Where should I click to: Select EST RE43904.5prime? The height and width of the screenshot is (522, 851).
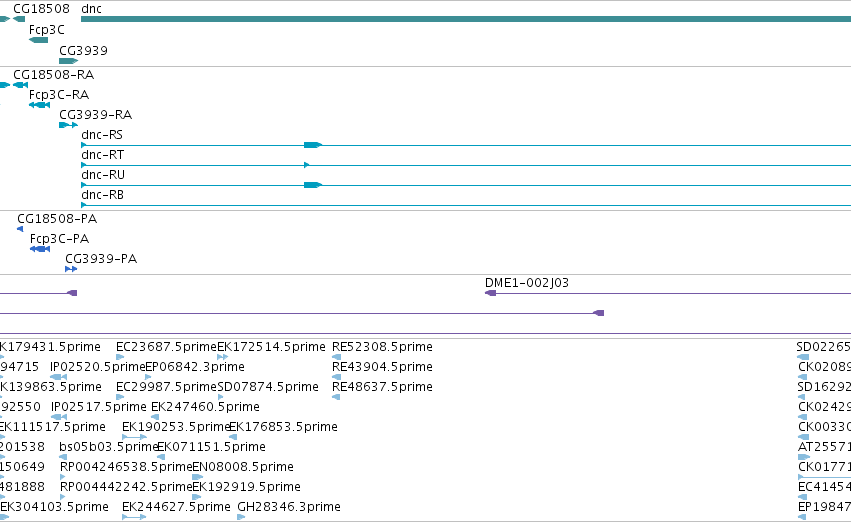click(383, 367)
